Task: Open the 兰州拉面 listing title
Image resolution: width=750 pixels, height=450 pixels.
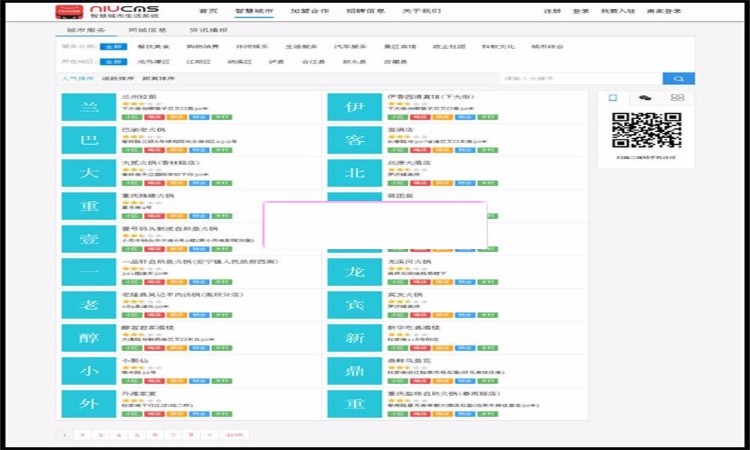Action: (139, 97)
